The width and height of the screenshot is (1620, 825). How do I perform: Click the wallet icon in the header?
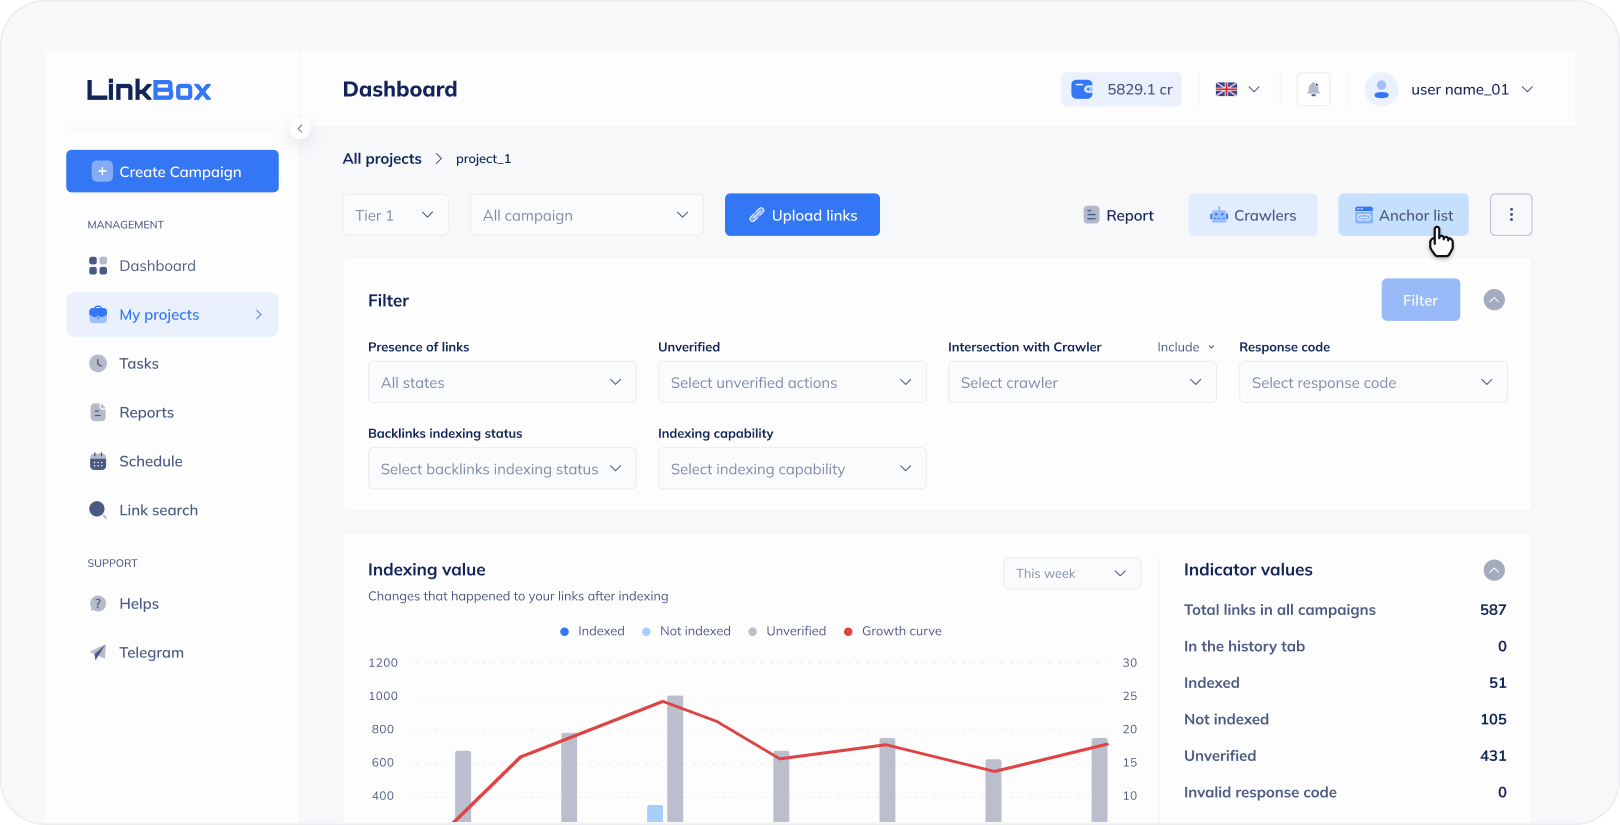(x=1082, y=89)
